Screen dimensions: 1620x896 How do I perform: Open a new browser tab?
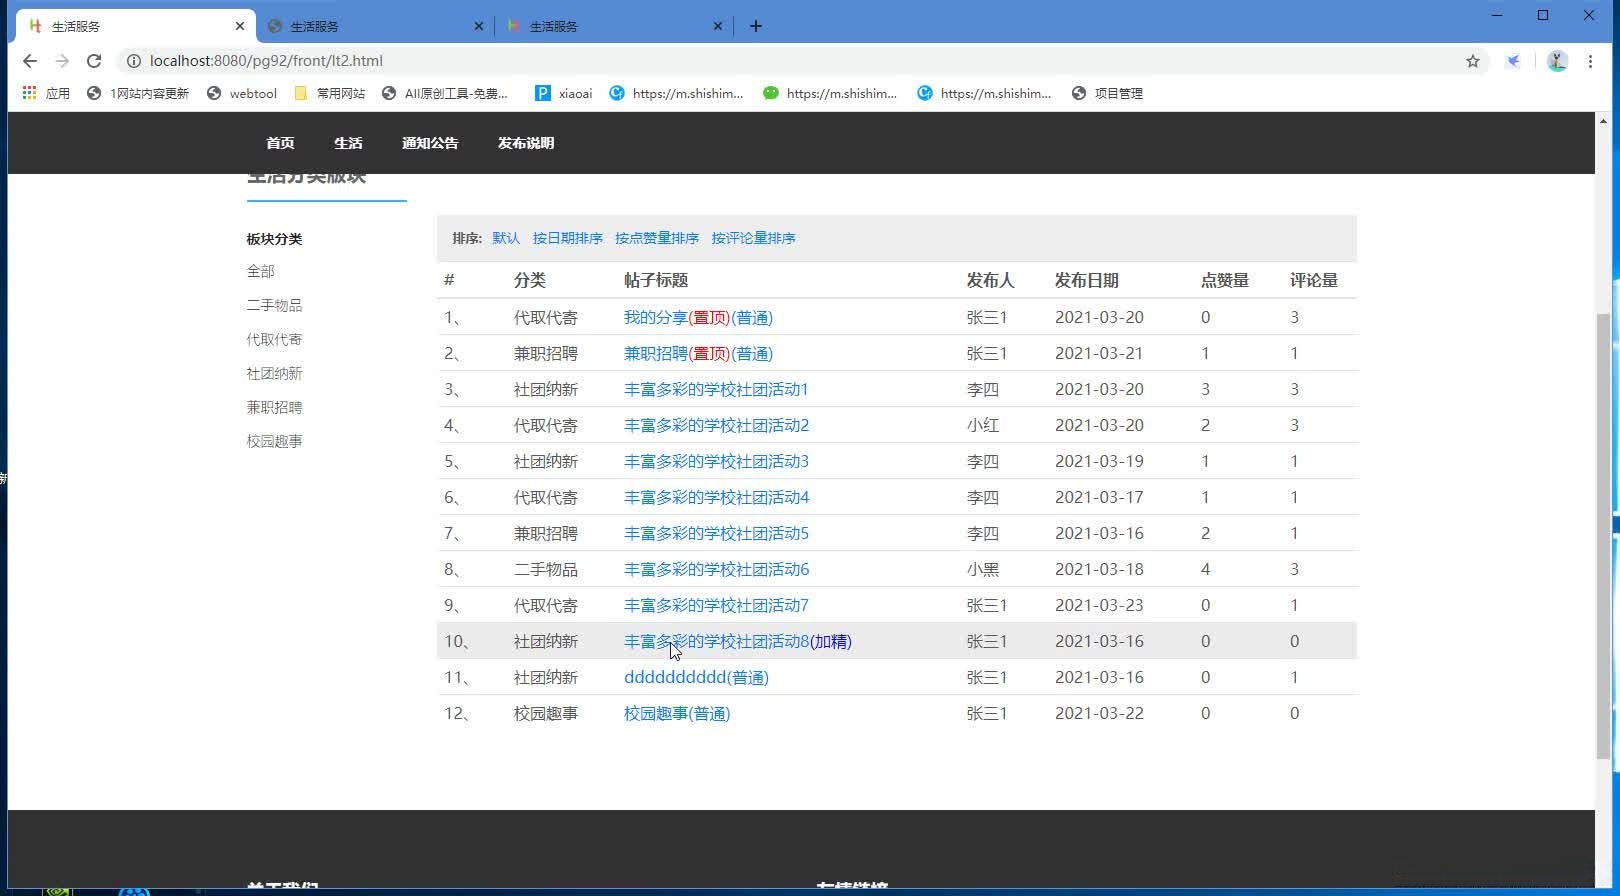pos(756,26)
